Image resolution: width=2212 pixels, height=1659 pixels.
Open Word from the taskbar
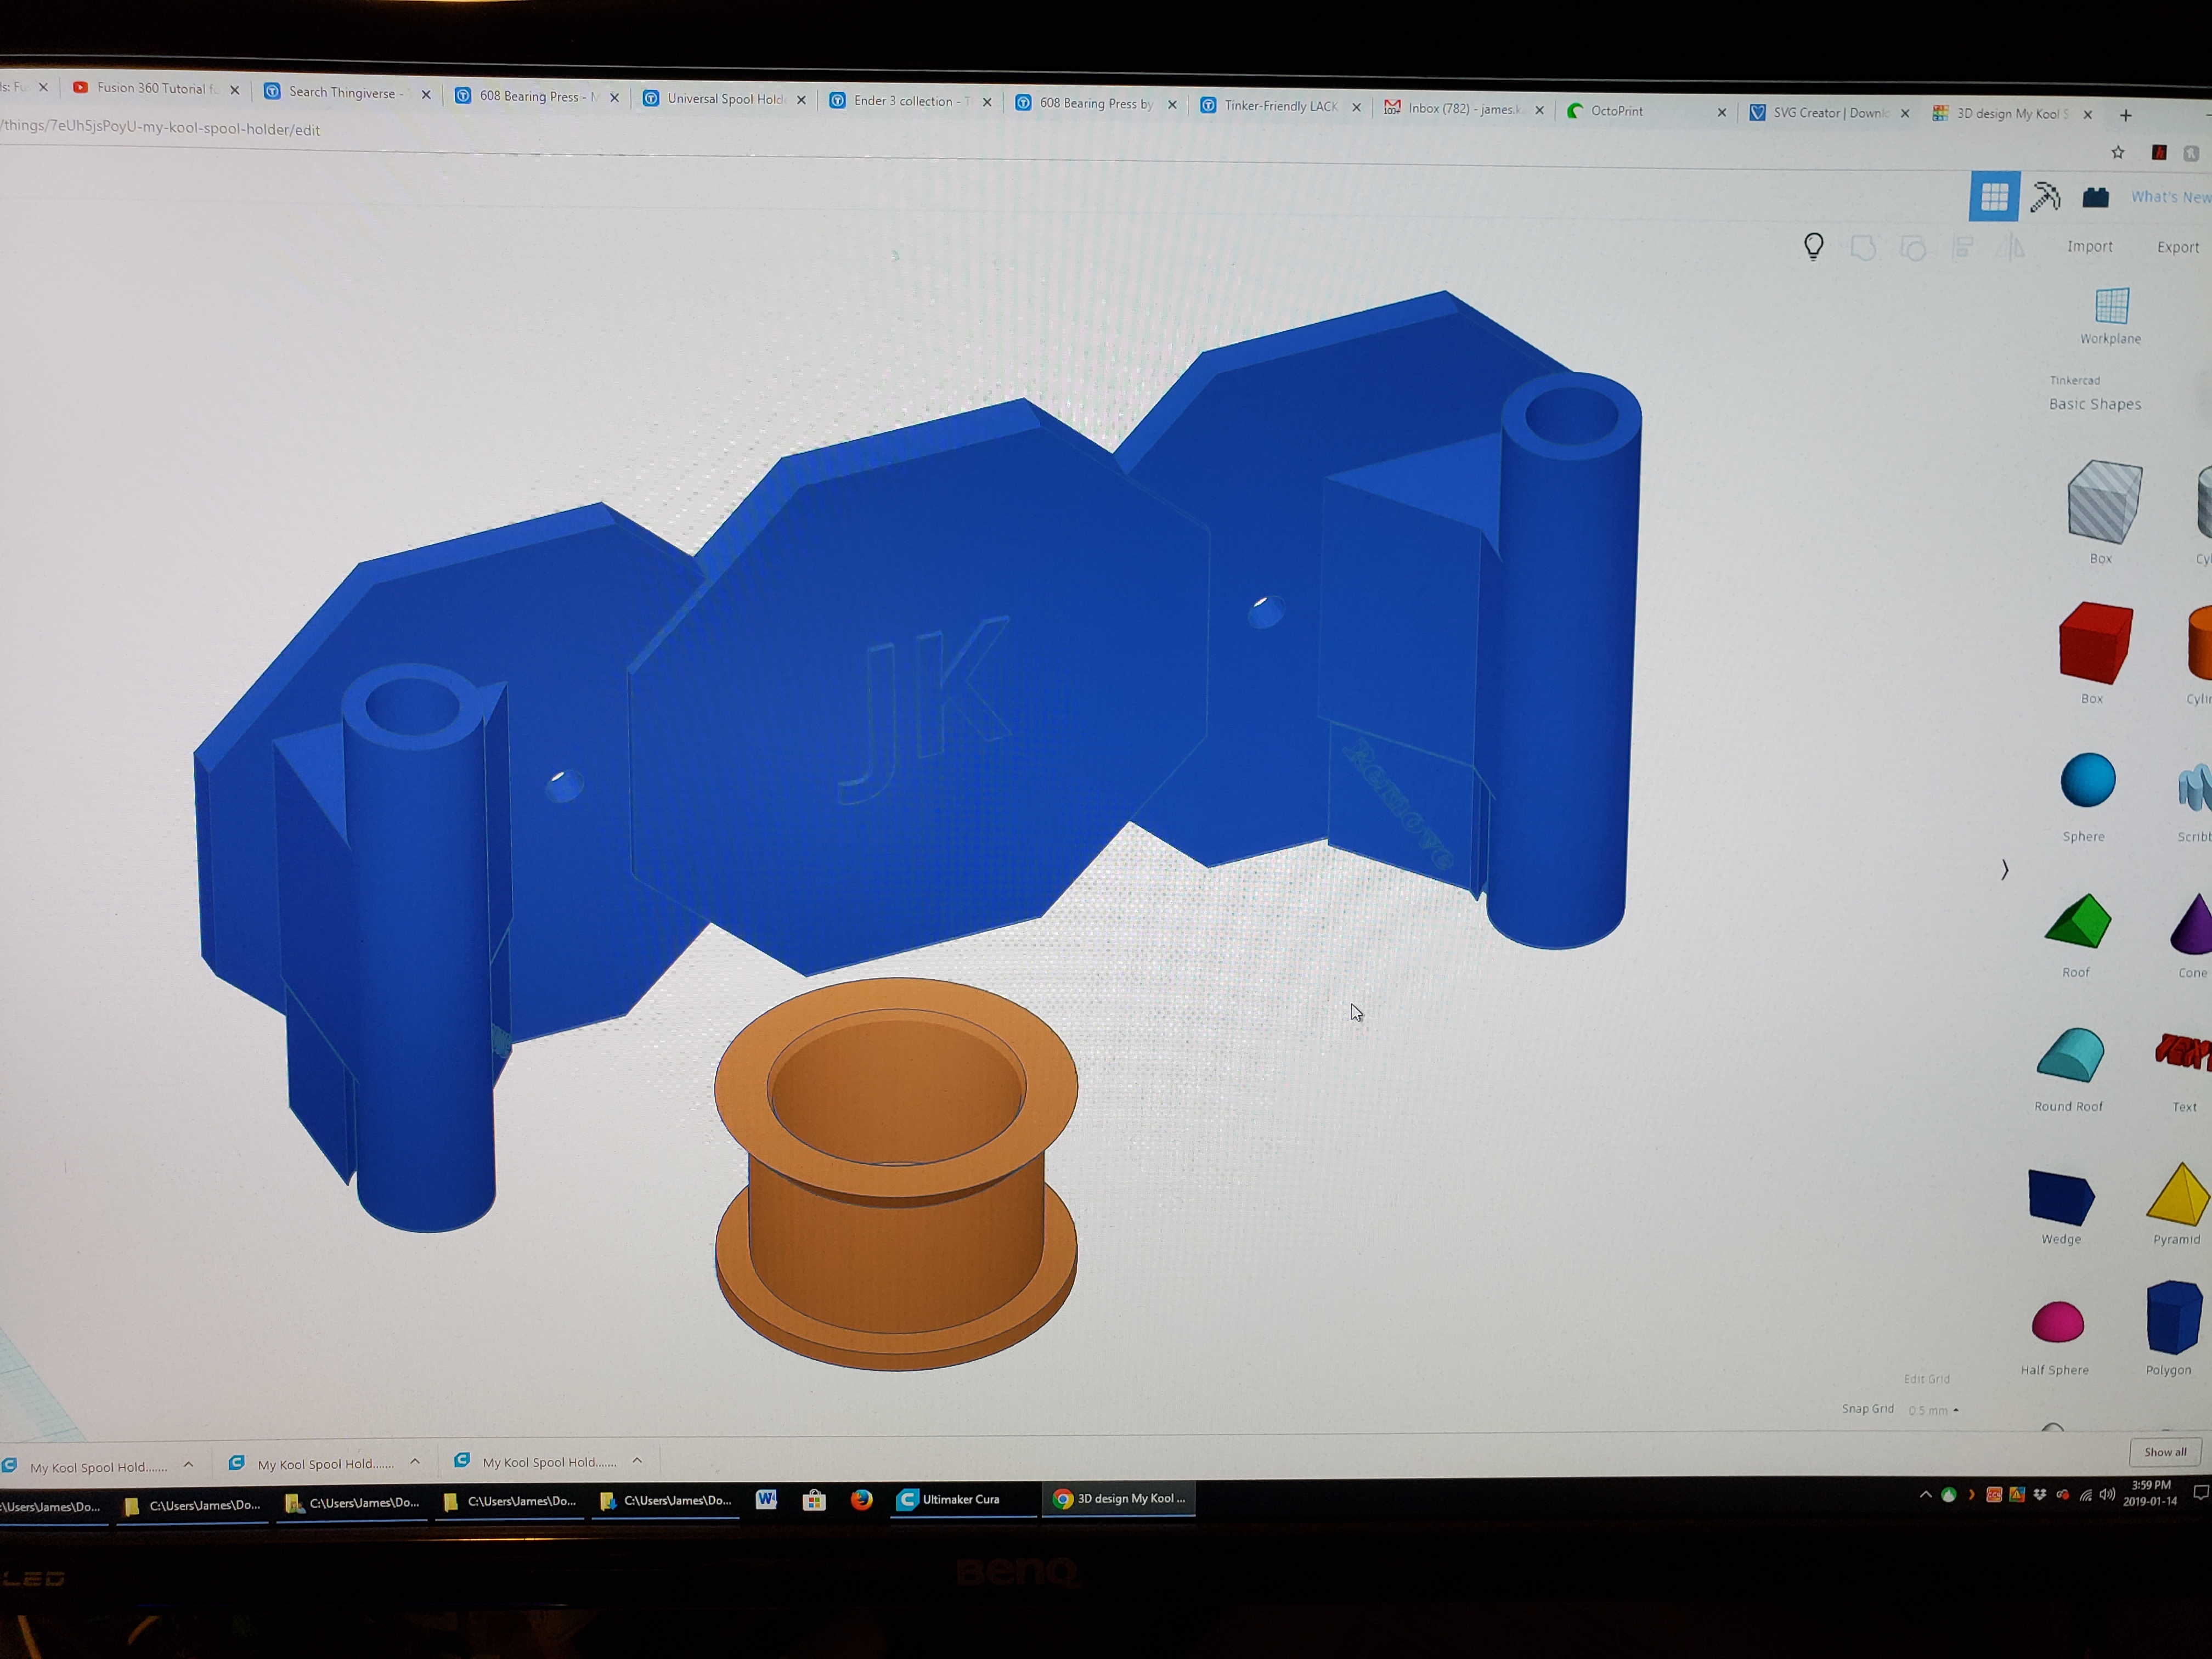click(767, 1499)
